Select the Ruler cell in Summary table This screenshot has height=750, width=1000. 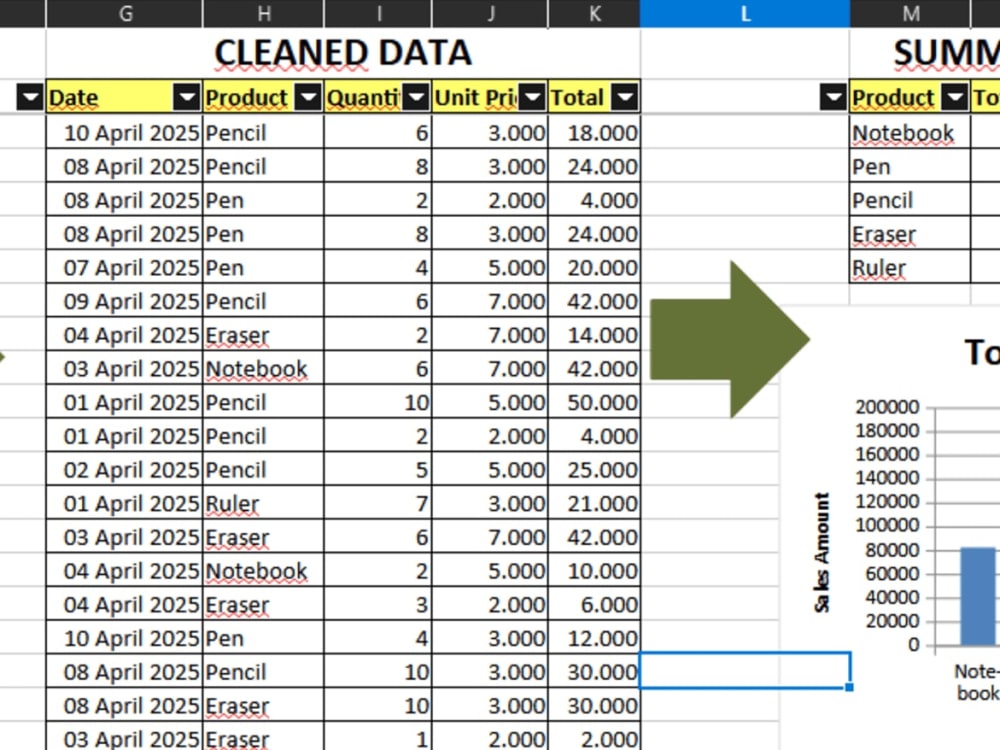[x=910, y=267]
